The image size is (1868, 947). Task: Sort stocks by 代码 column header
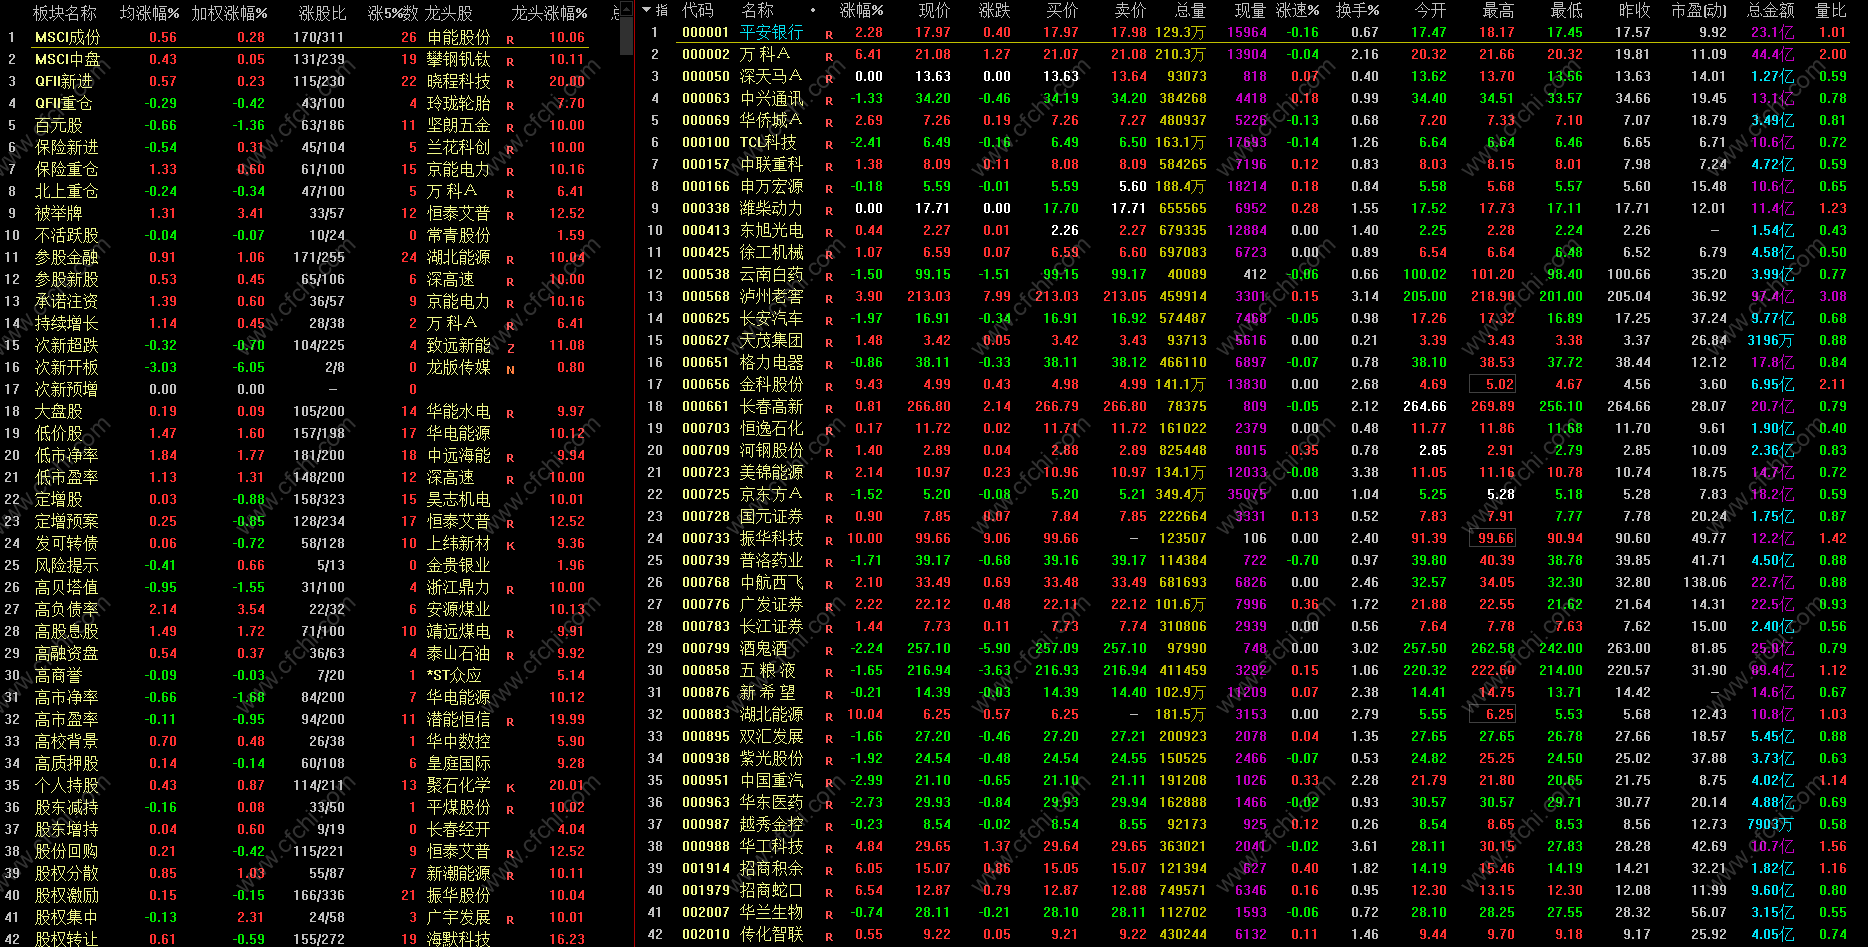[x=698, y=10]
